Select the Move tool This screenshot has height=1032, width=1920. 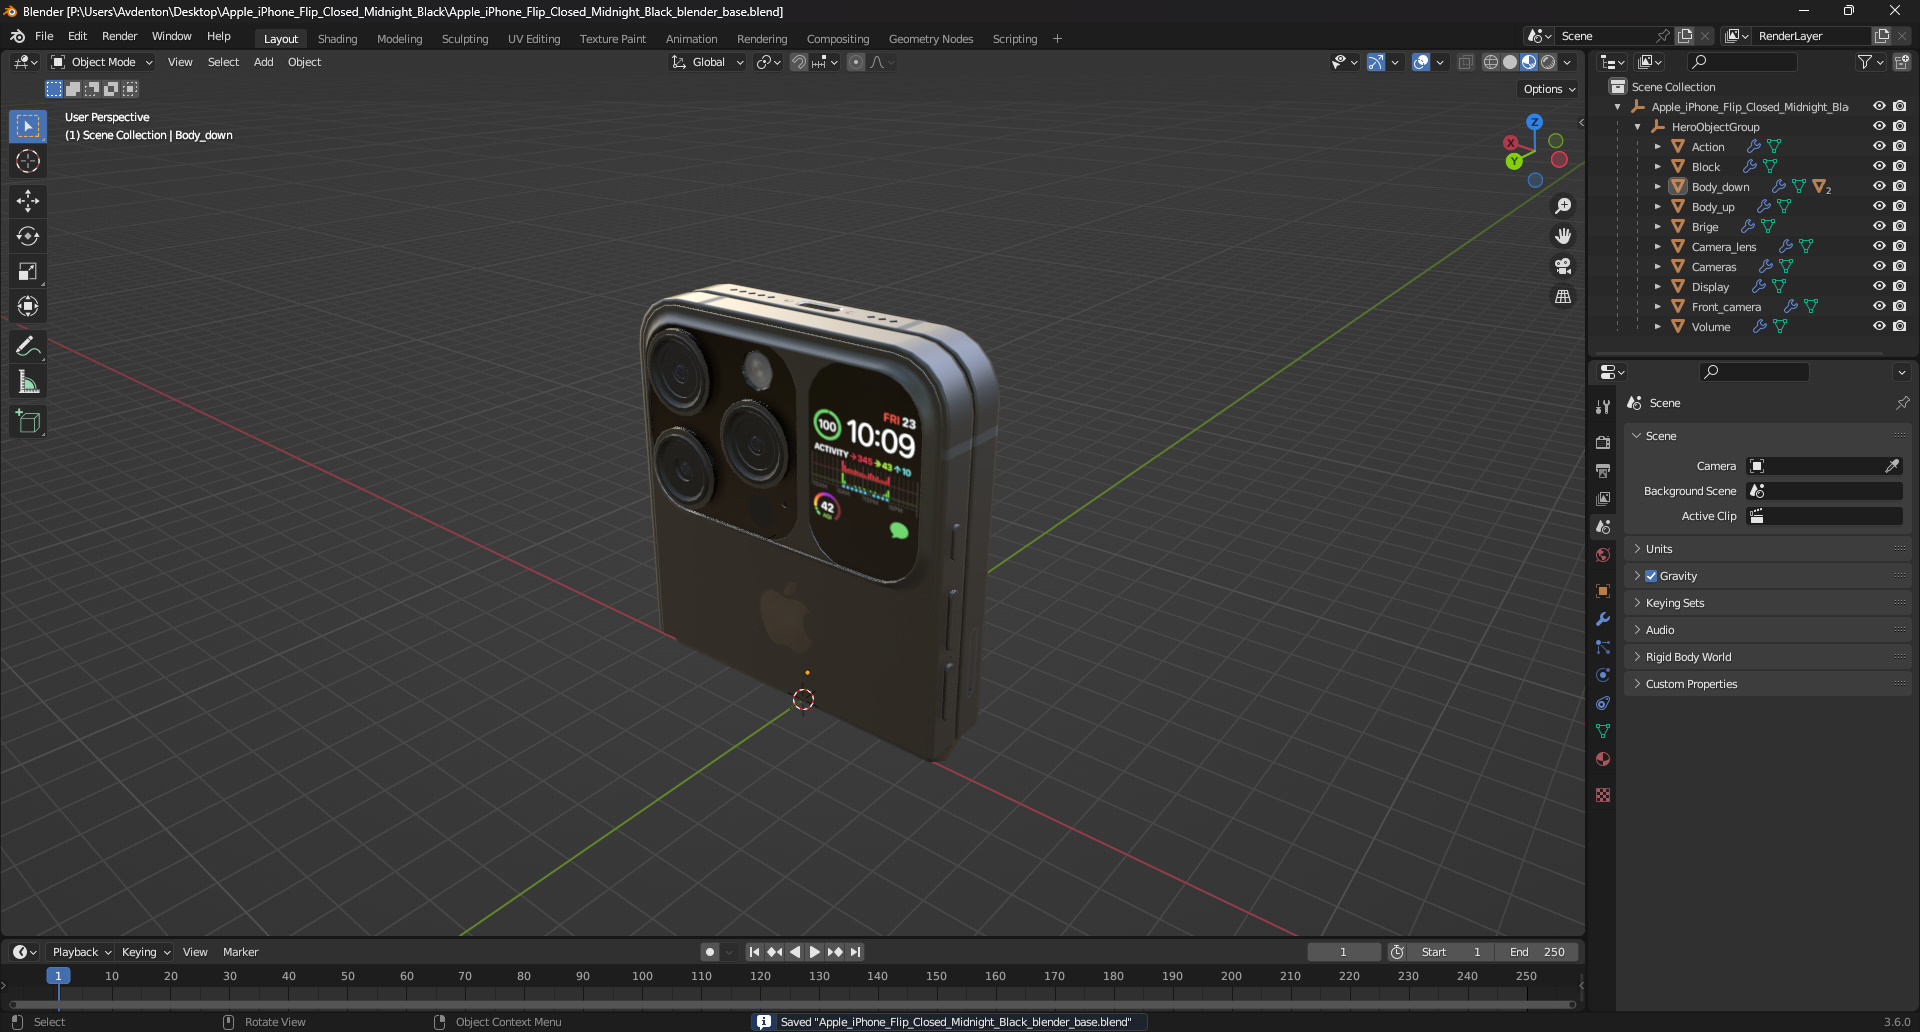28,201
